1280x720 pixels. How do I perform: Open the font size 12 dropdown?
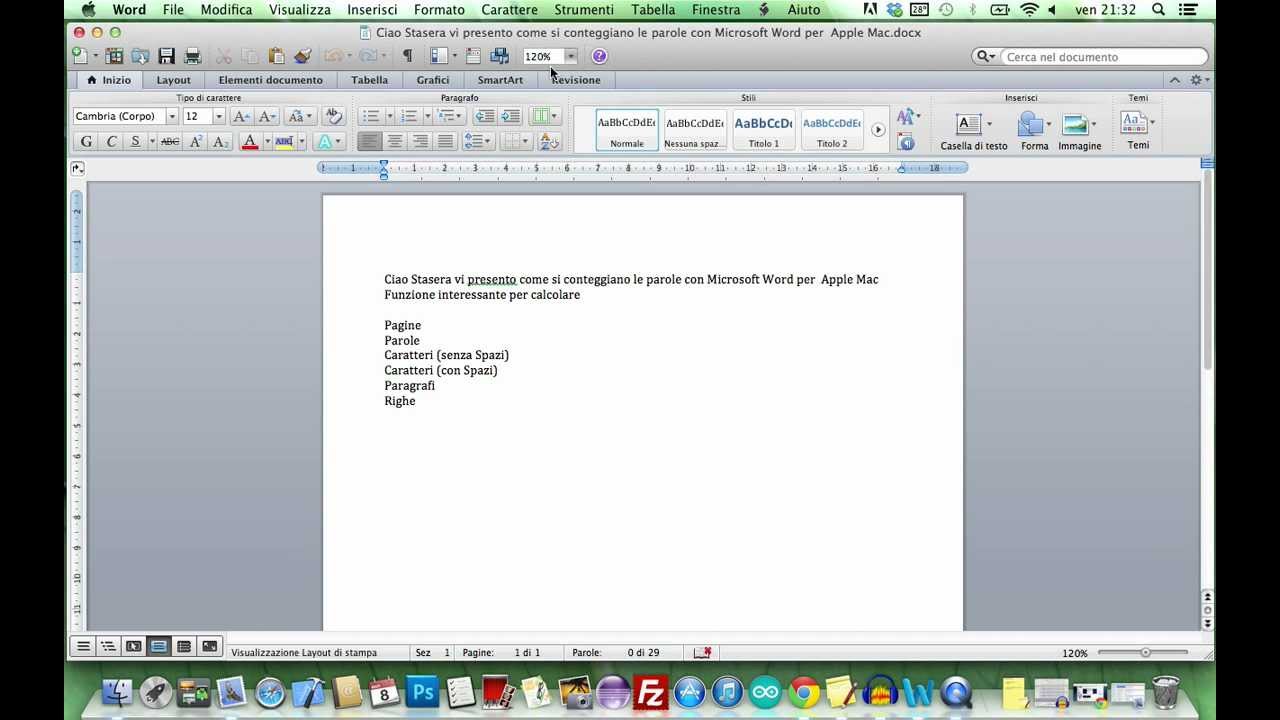[219, 116]
